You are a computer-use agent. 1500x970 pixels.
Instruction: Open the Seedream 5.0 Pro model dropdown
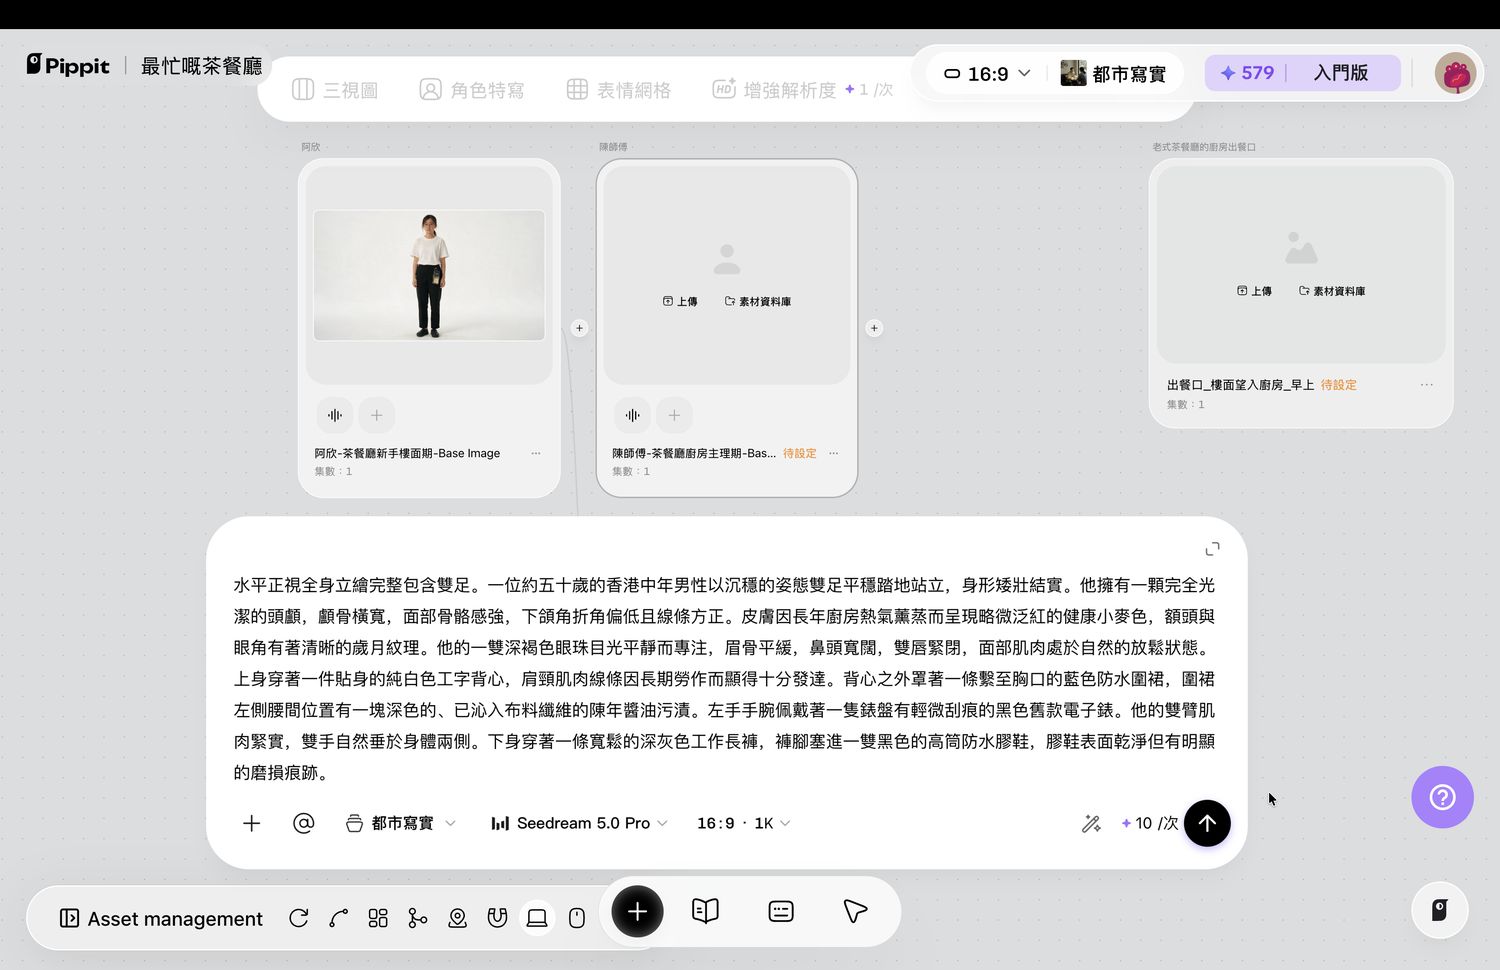pyautogui.click(x=579, y=823)
